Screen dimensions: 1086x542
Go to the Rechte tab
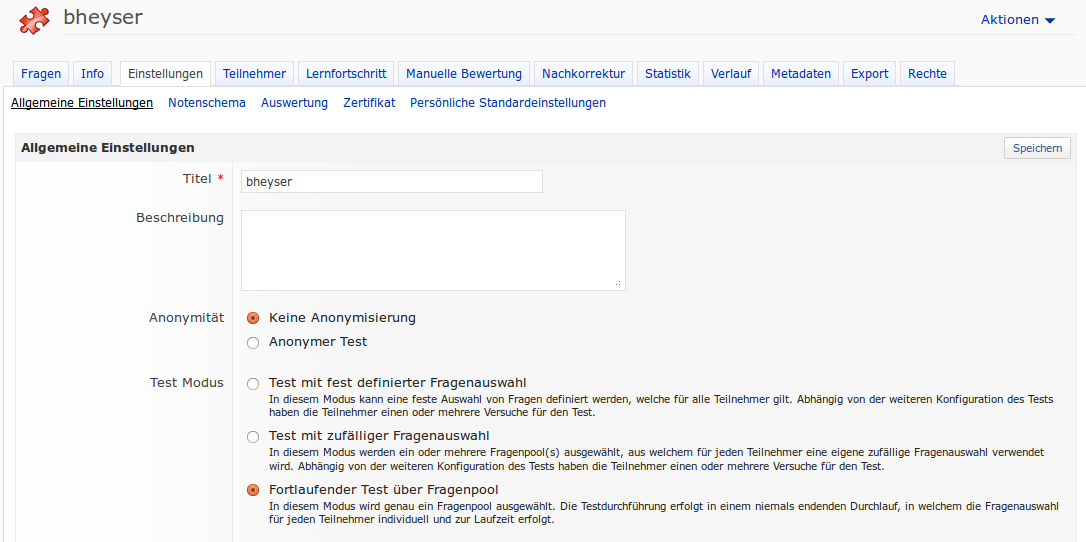[x=927, y=74]
